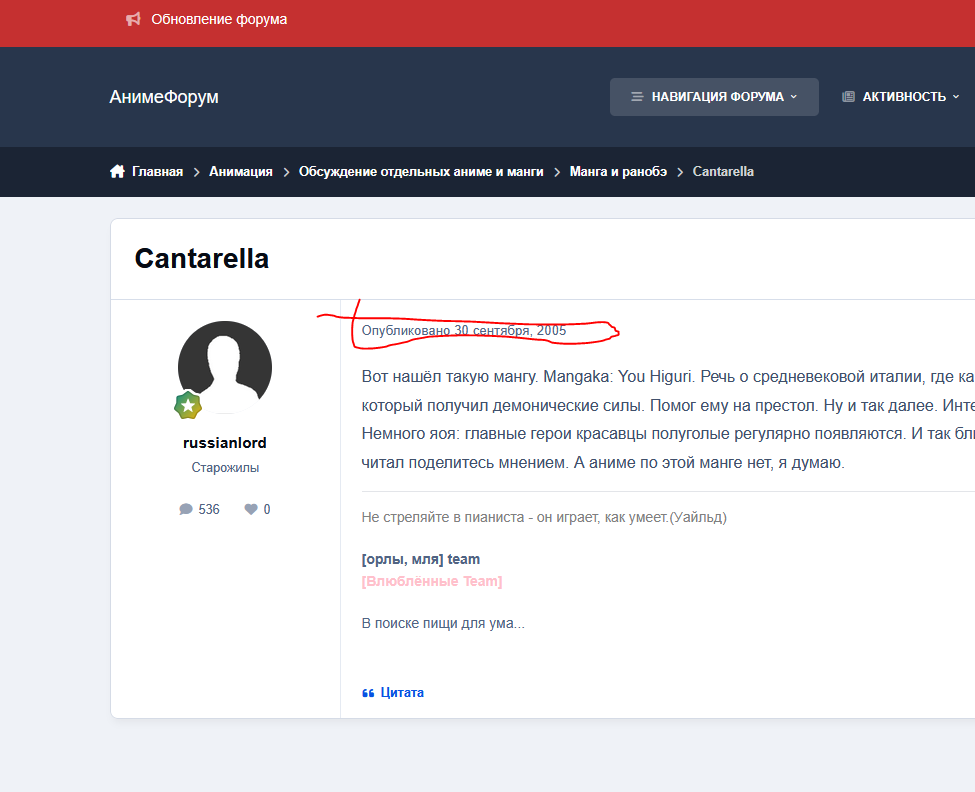Open Обсуждение отдельных аниме и манги breadcrumb

pos(421,172)
